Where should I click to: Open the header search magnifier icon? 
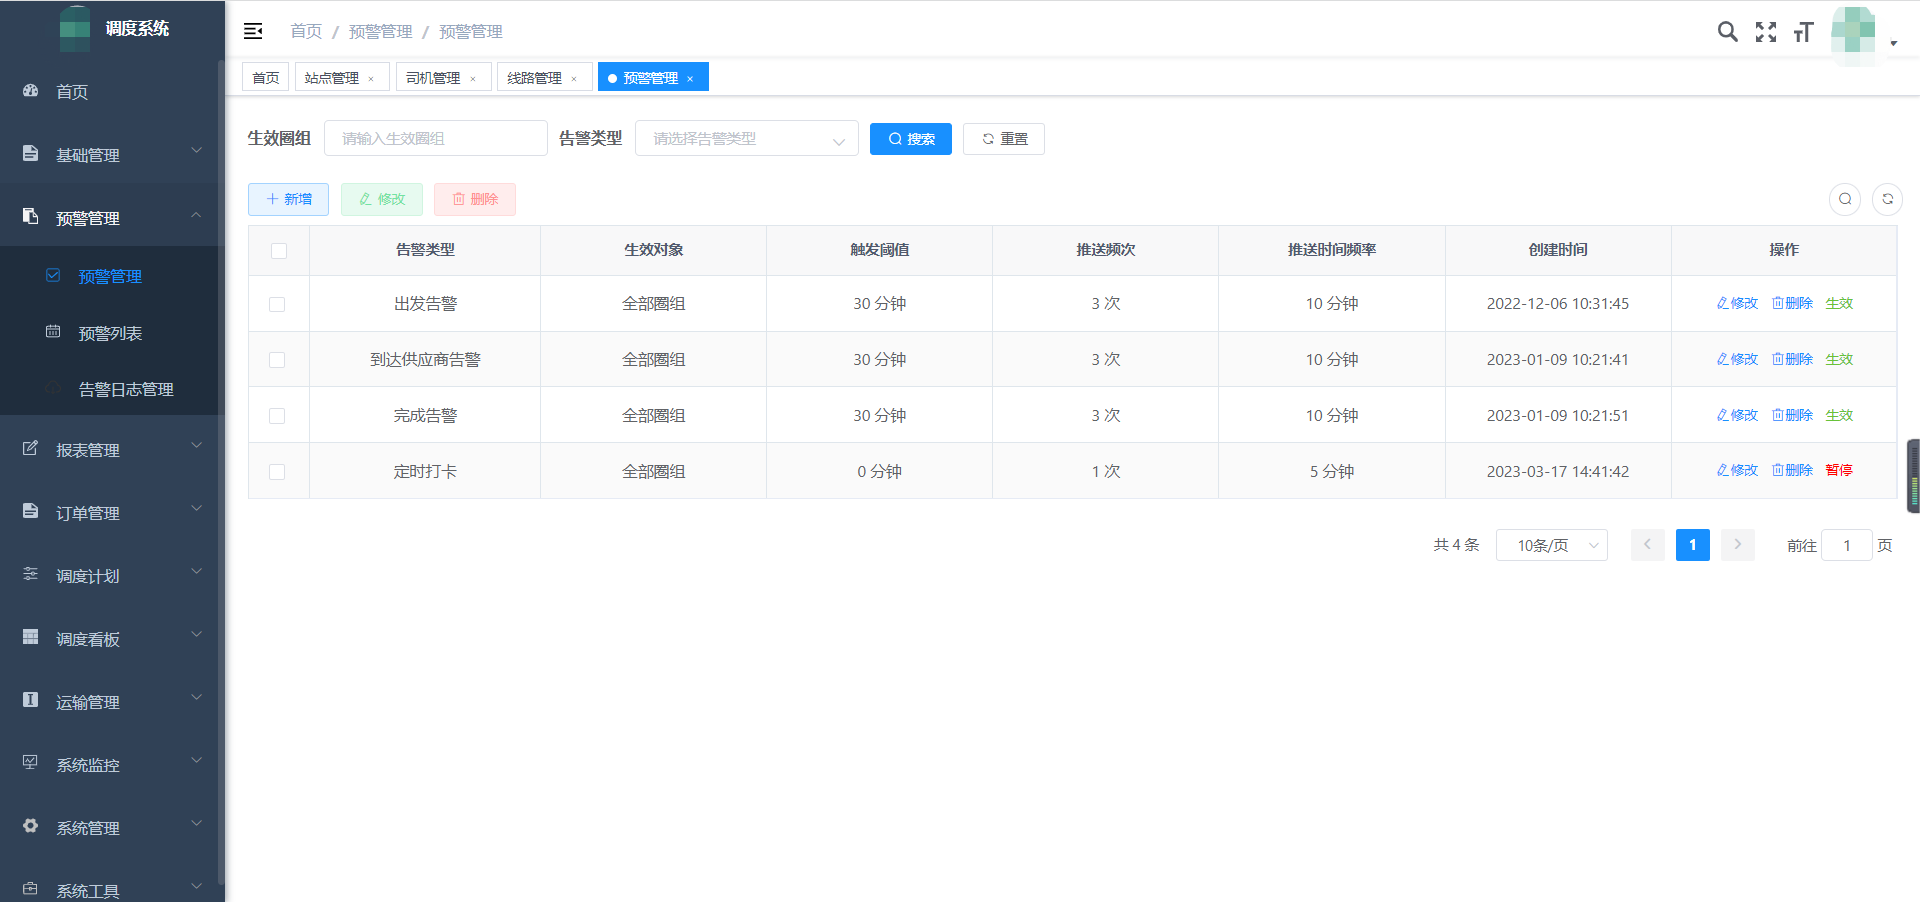click(x=1727, y=32)
